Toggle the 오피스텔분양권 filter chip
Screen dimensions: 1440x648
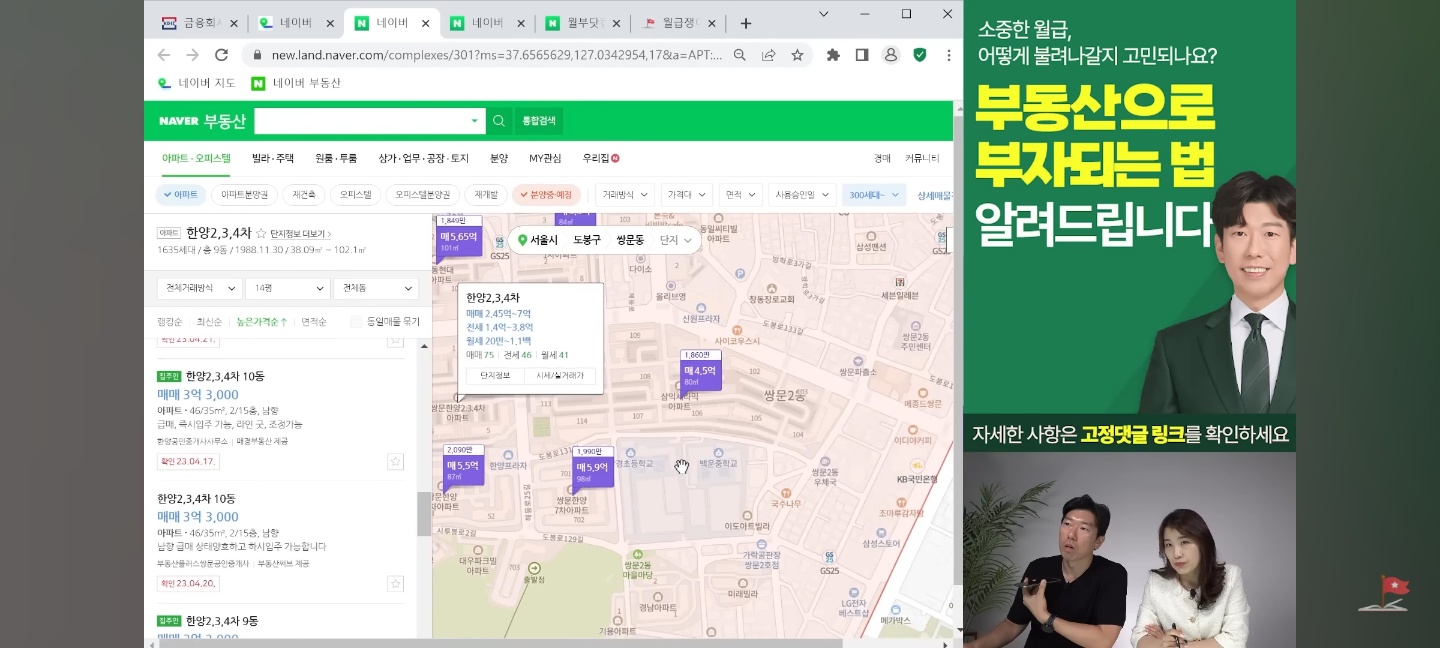pyautogui.click(x=422, y=195)
